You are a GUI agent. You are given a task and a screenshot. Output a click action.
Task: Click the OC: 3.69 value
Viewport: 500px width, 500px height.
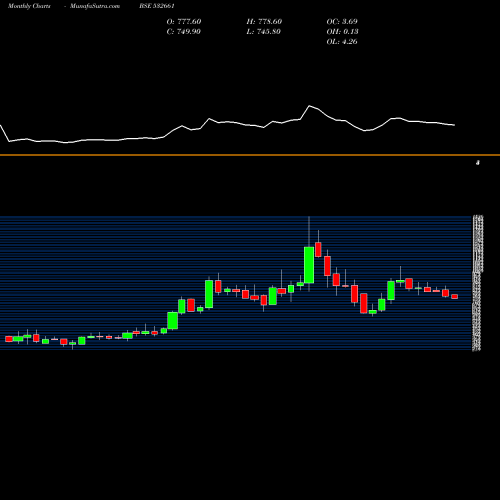(342, 22)
